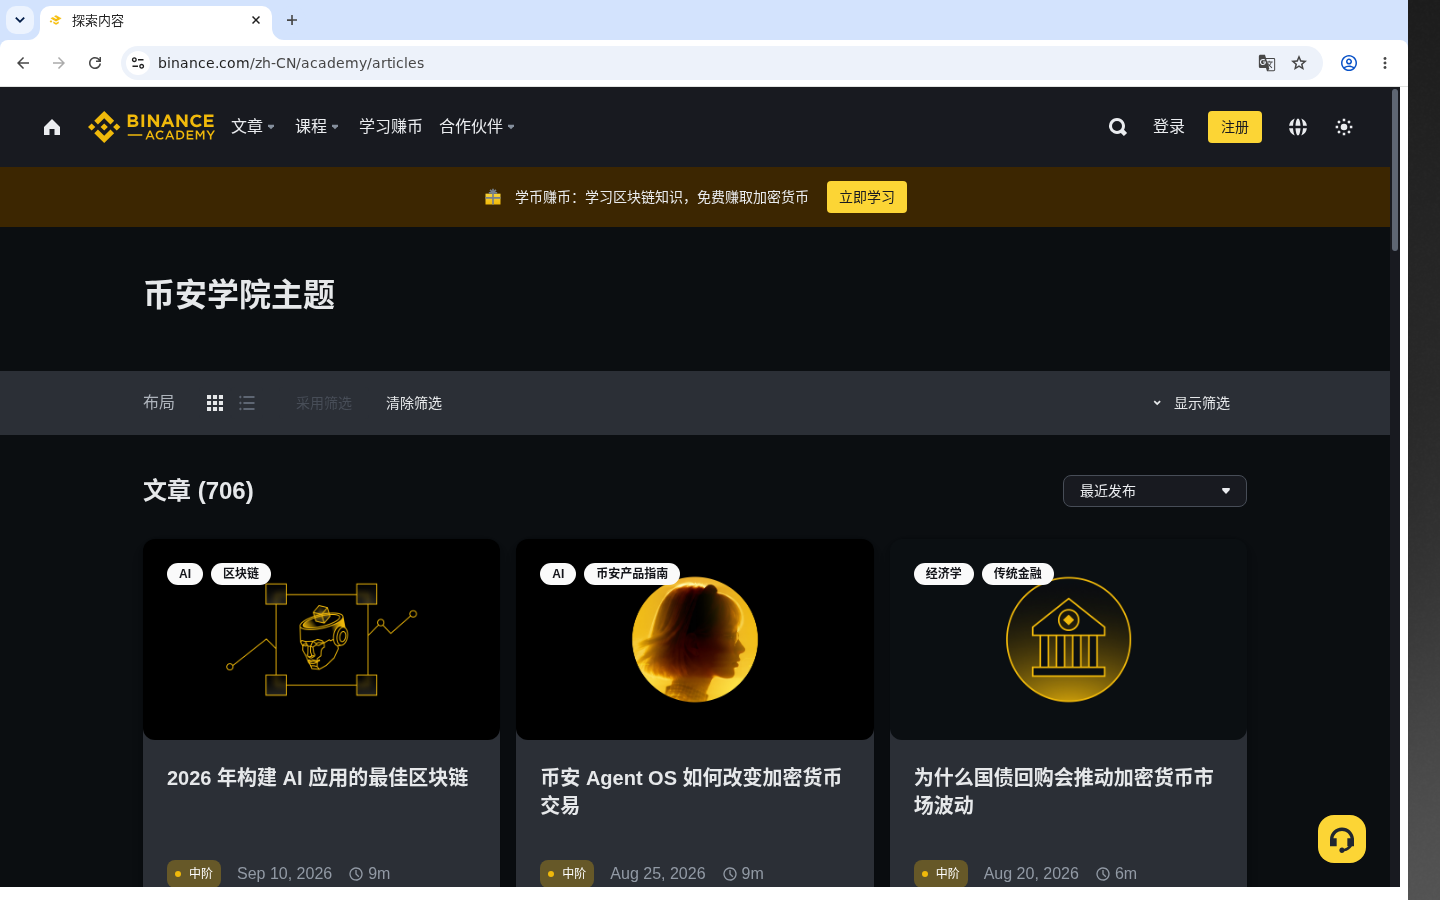Switch to list layout view
The image size is (1440, 900).
coord(247,403)
